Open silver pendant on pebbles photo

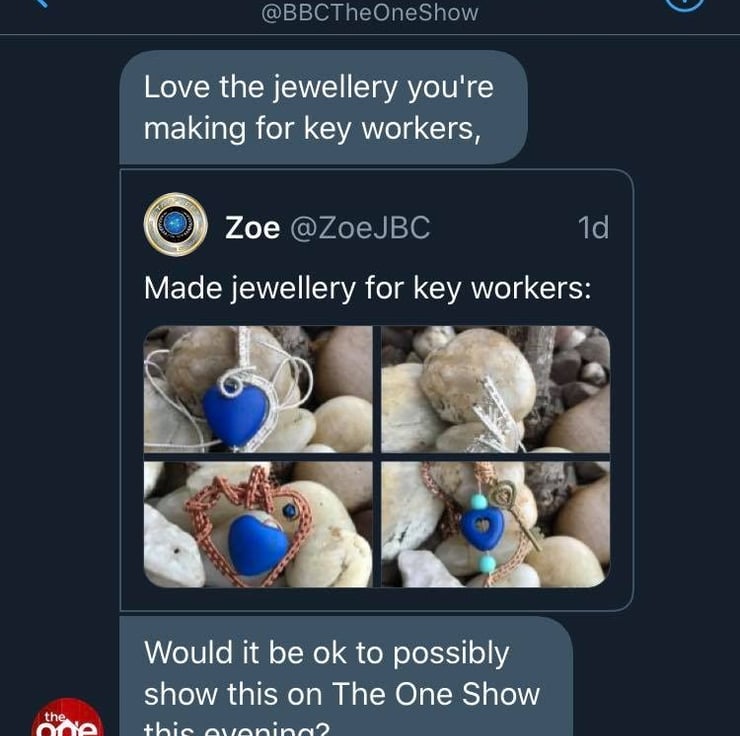click(496, 389)
